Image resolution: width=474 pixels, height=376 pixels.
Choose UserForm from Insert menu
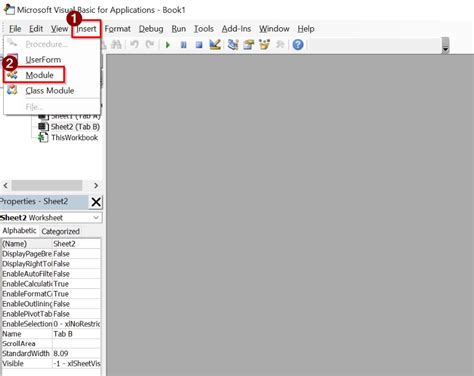pyautogui.click(x=43, y=60)
